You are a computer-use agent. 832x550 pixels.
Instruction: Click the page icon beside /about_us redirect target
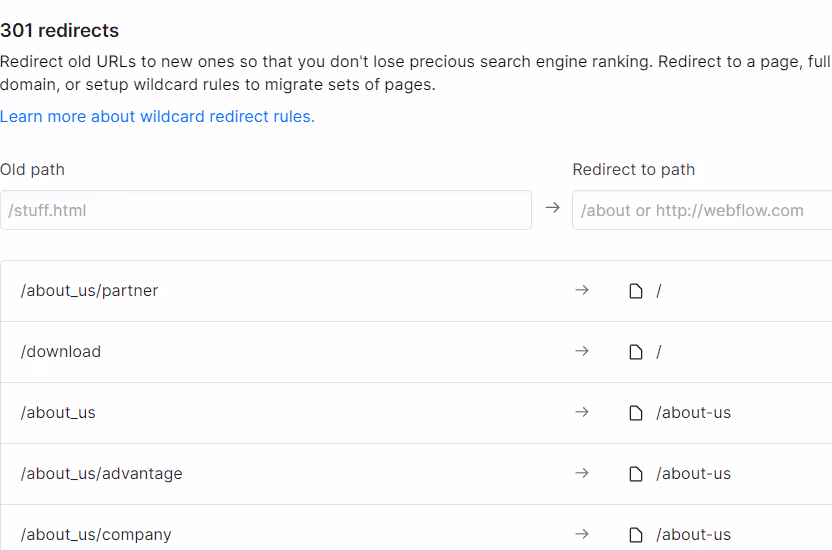click(x=636, y=413)
